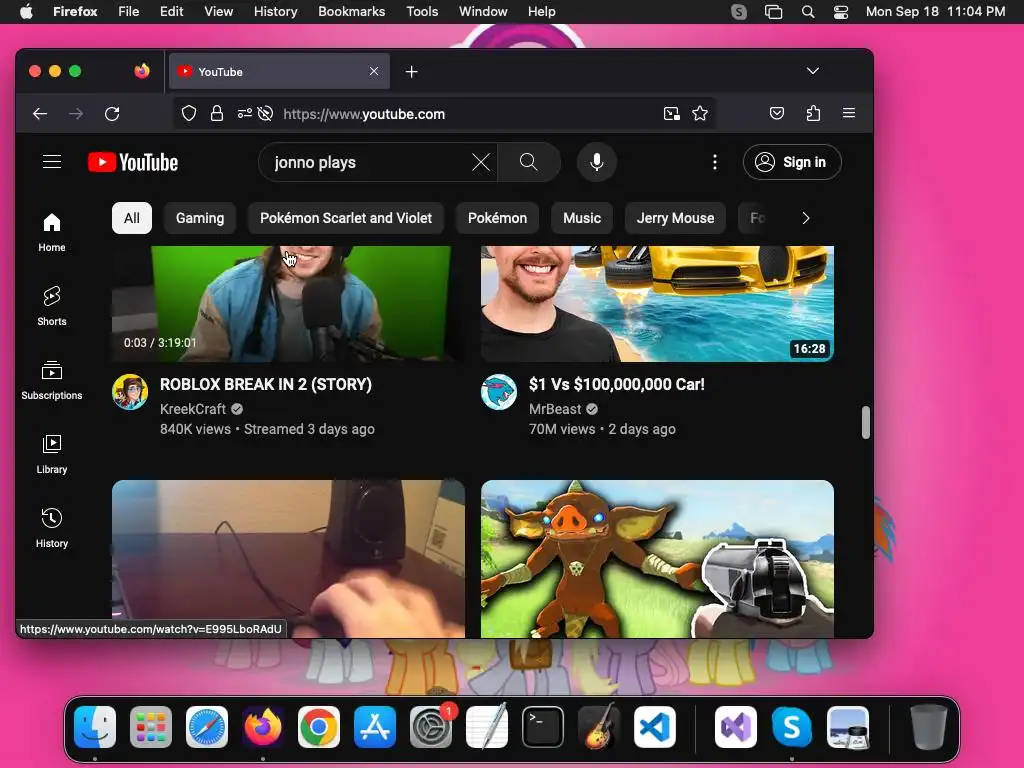Open the Firefox View pinned tab icon
Image resolution: width=1024 pixels, height=768 pixels.
pos(142,71)
